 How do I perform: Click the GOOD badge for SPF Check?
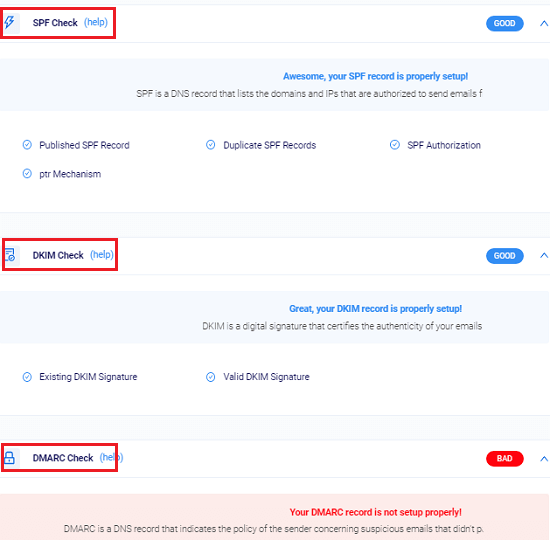[x=505, y=24]
